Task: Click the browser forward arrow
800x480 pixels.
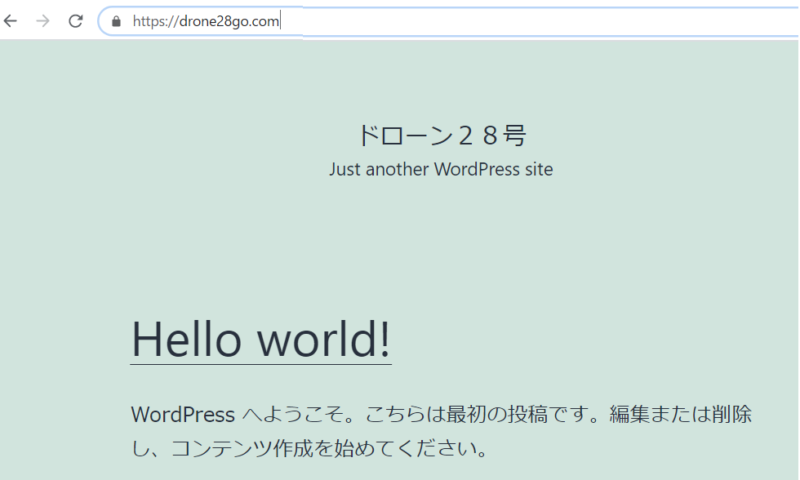Action: click(43, 21)
